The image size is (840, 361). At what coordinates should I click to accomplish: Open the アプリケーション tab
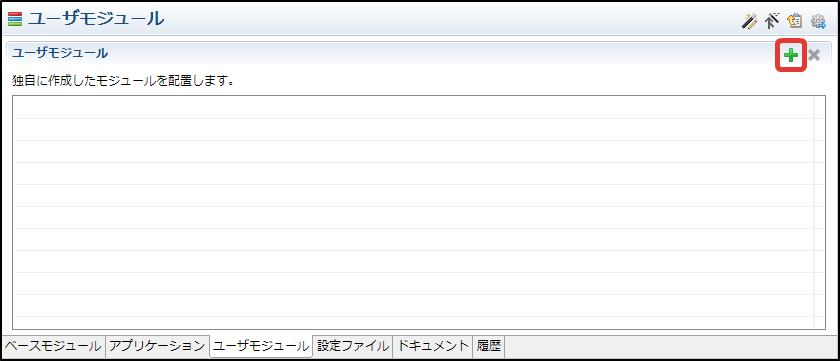(x=156, y=346)
